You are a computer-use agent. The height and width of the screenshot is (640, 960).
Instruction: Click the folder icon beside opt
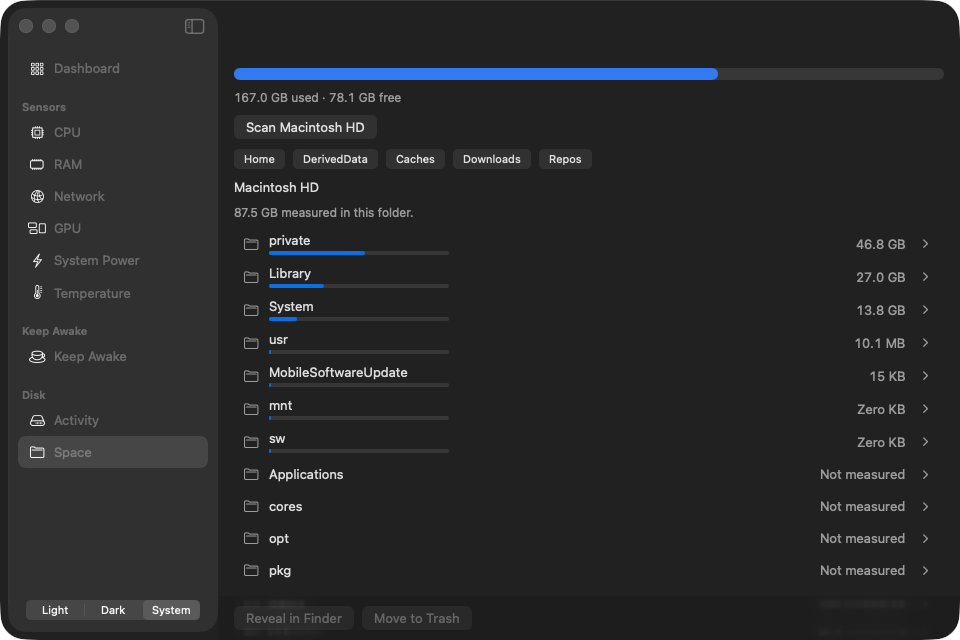pyautogui.click(x=251, y=538)
